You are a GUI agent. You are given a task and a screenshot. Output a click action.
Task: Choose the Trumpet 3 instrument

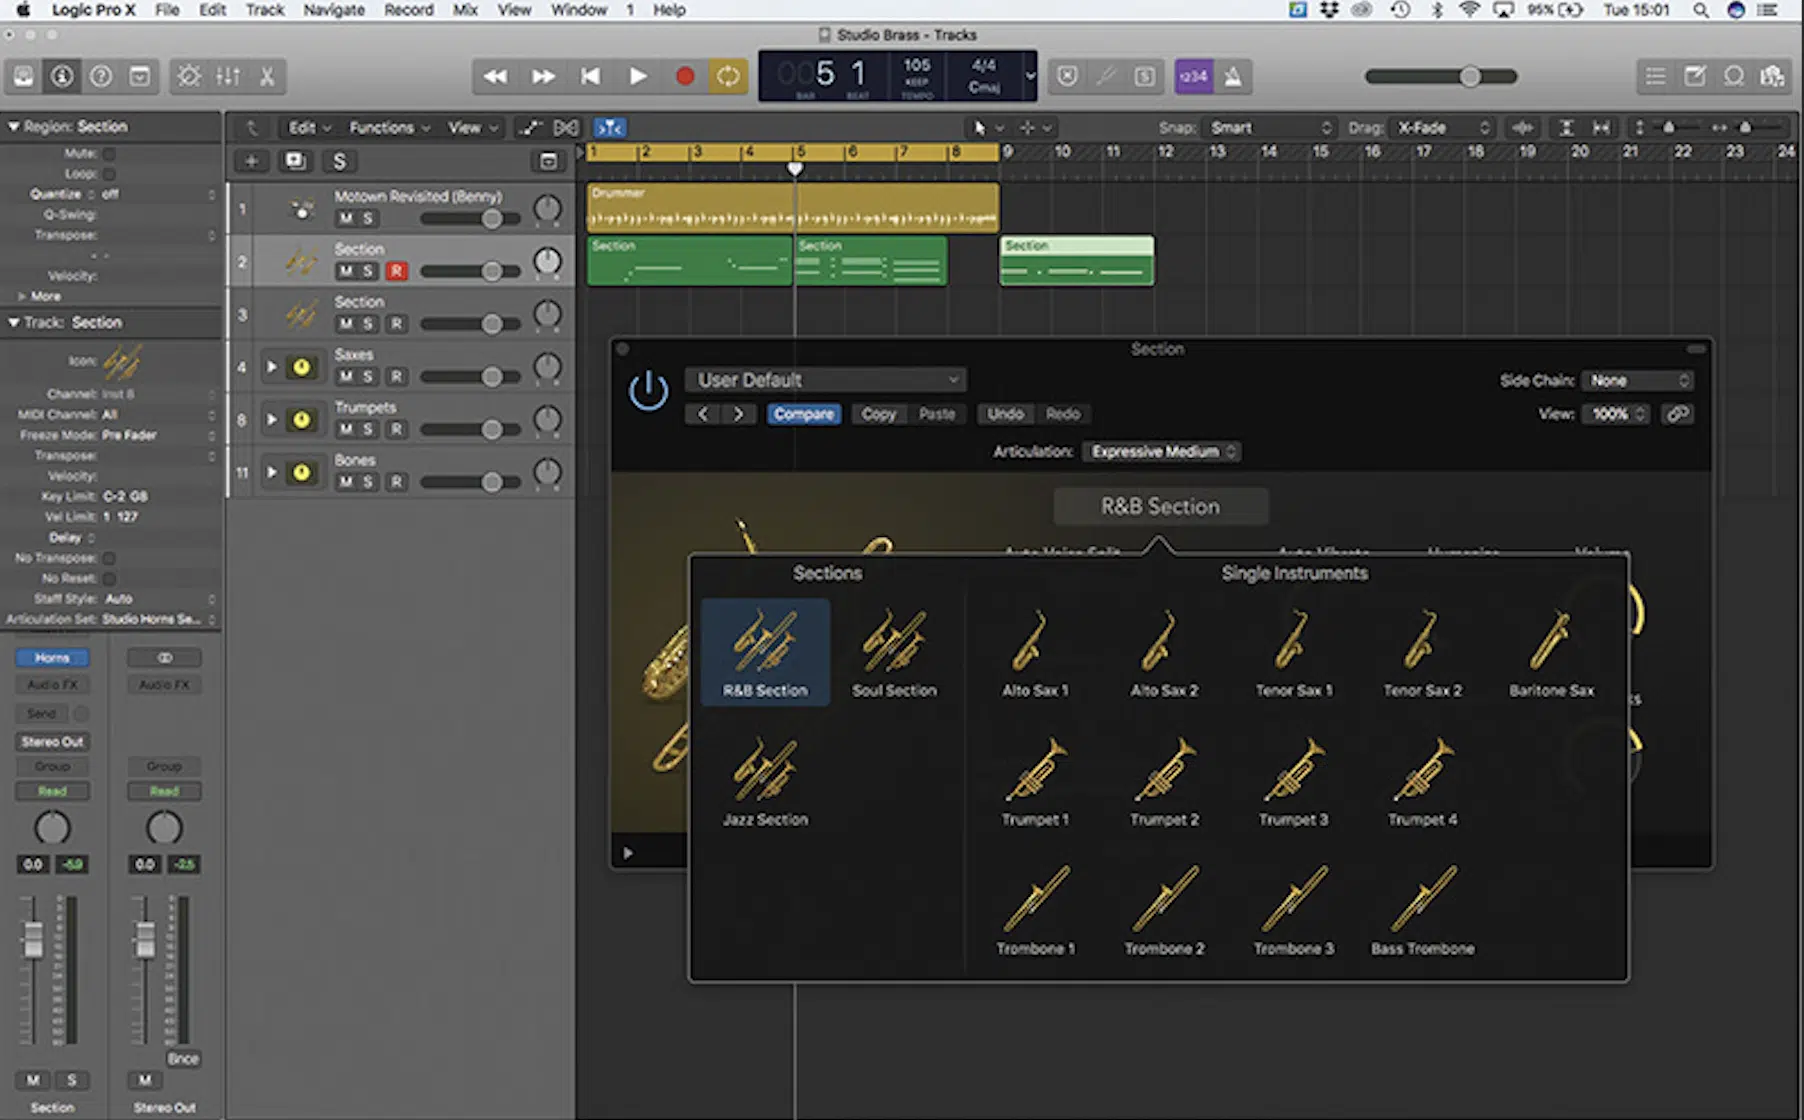[1293, 781]
